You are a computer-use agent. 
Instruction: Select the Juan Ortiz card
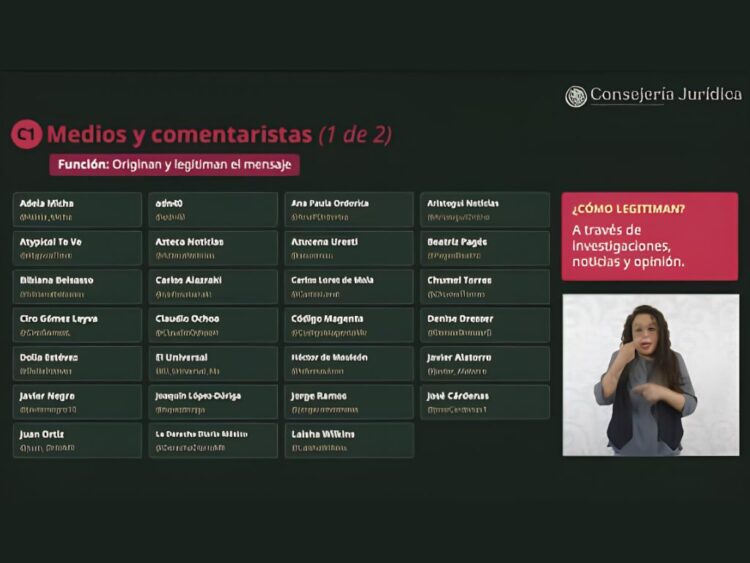click(77, 441)
